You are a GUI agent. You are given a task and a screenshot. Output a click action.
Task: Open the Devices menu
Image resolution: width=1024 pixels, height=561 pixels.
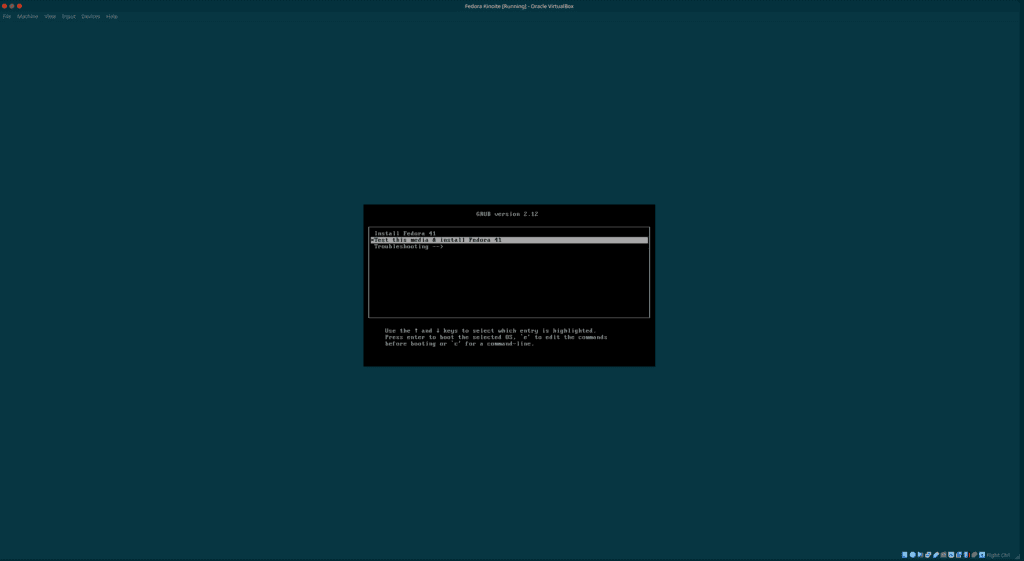coord(91,17)
